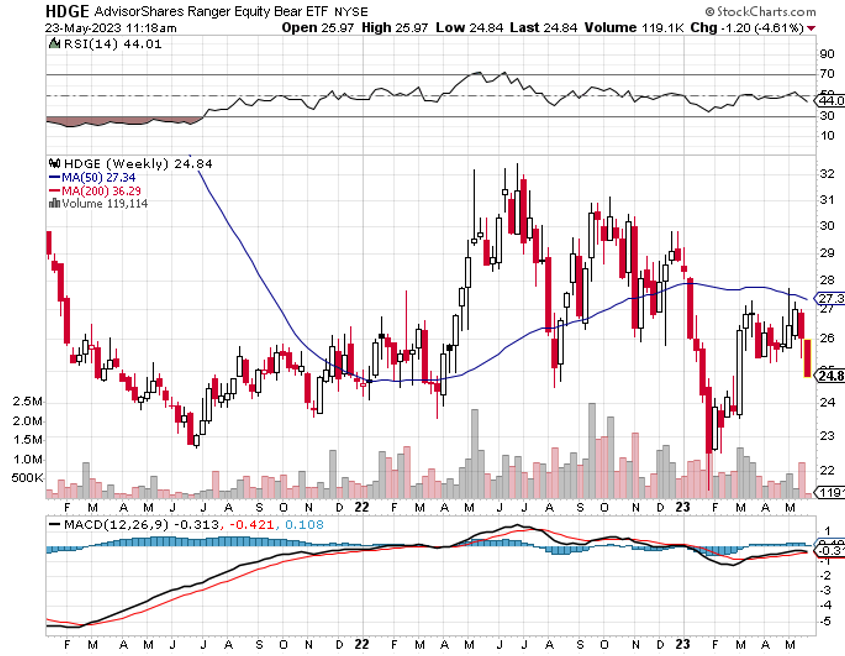Click the Open 25.97 value

coord(317,27)
